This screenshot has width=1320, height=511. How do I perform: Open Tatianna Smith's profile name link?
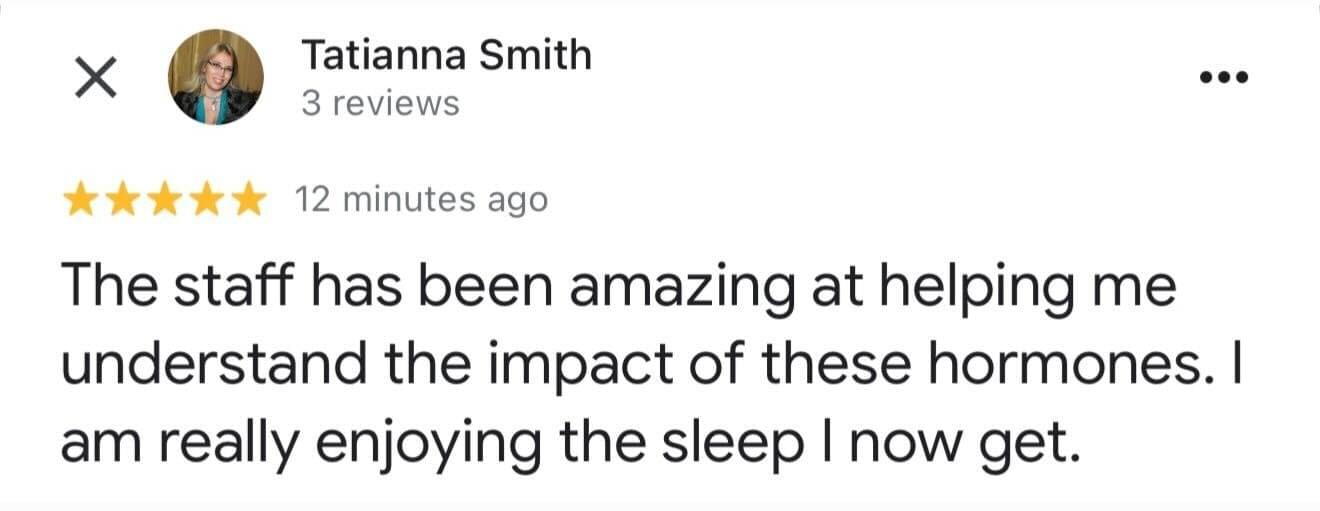coord(446,54)
